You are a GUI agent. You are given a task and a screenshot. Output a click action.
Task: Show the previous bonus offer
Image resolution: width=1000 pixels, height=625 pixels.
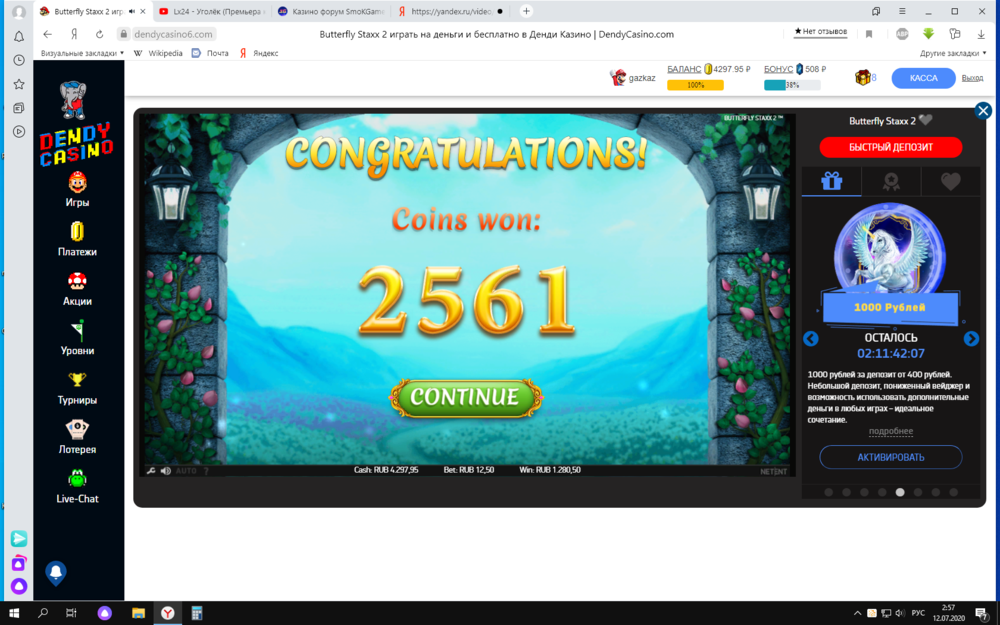811,339
